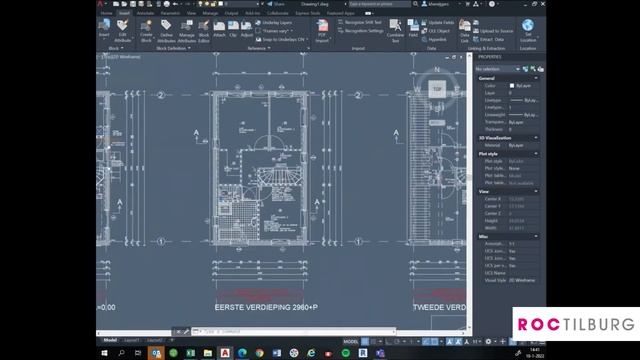Open the AutoCAD application menu logo
The image size is (640, 360).
(100, 4)
